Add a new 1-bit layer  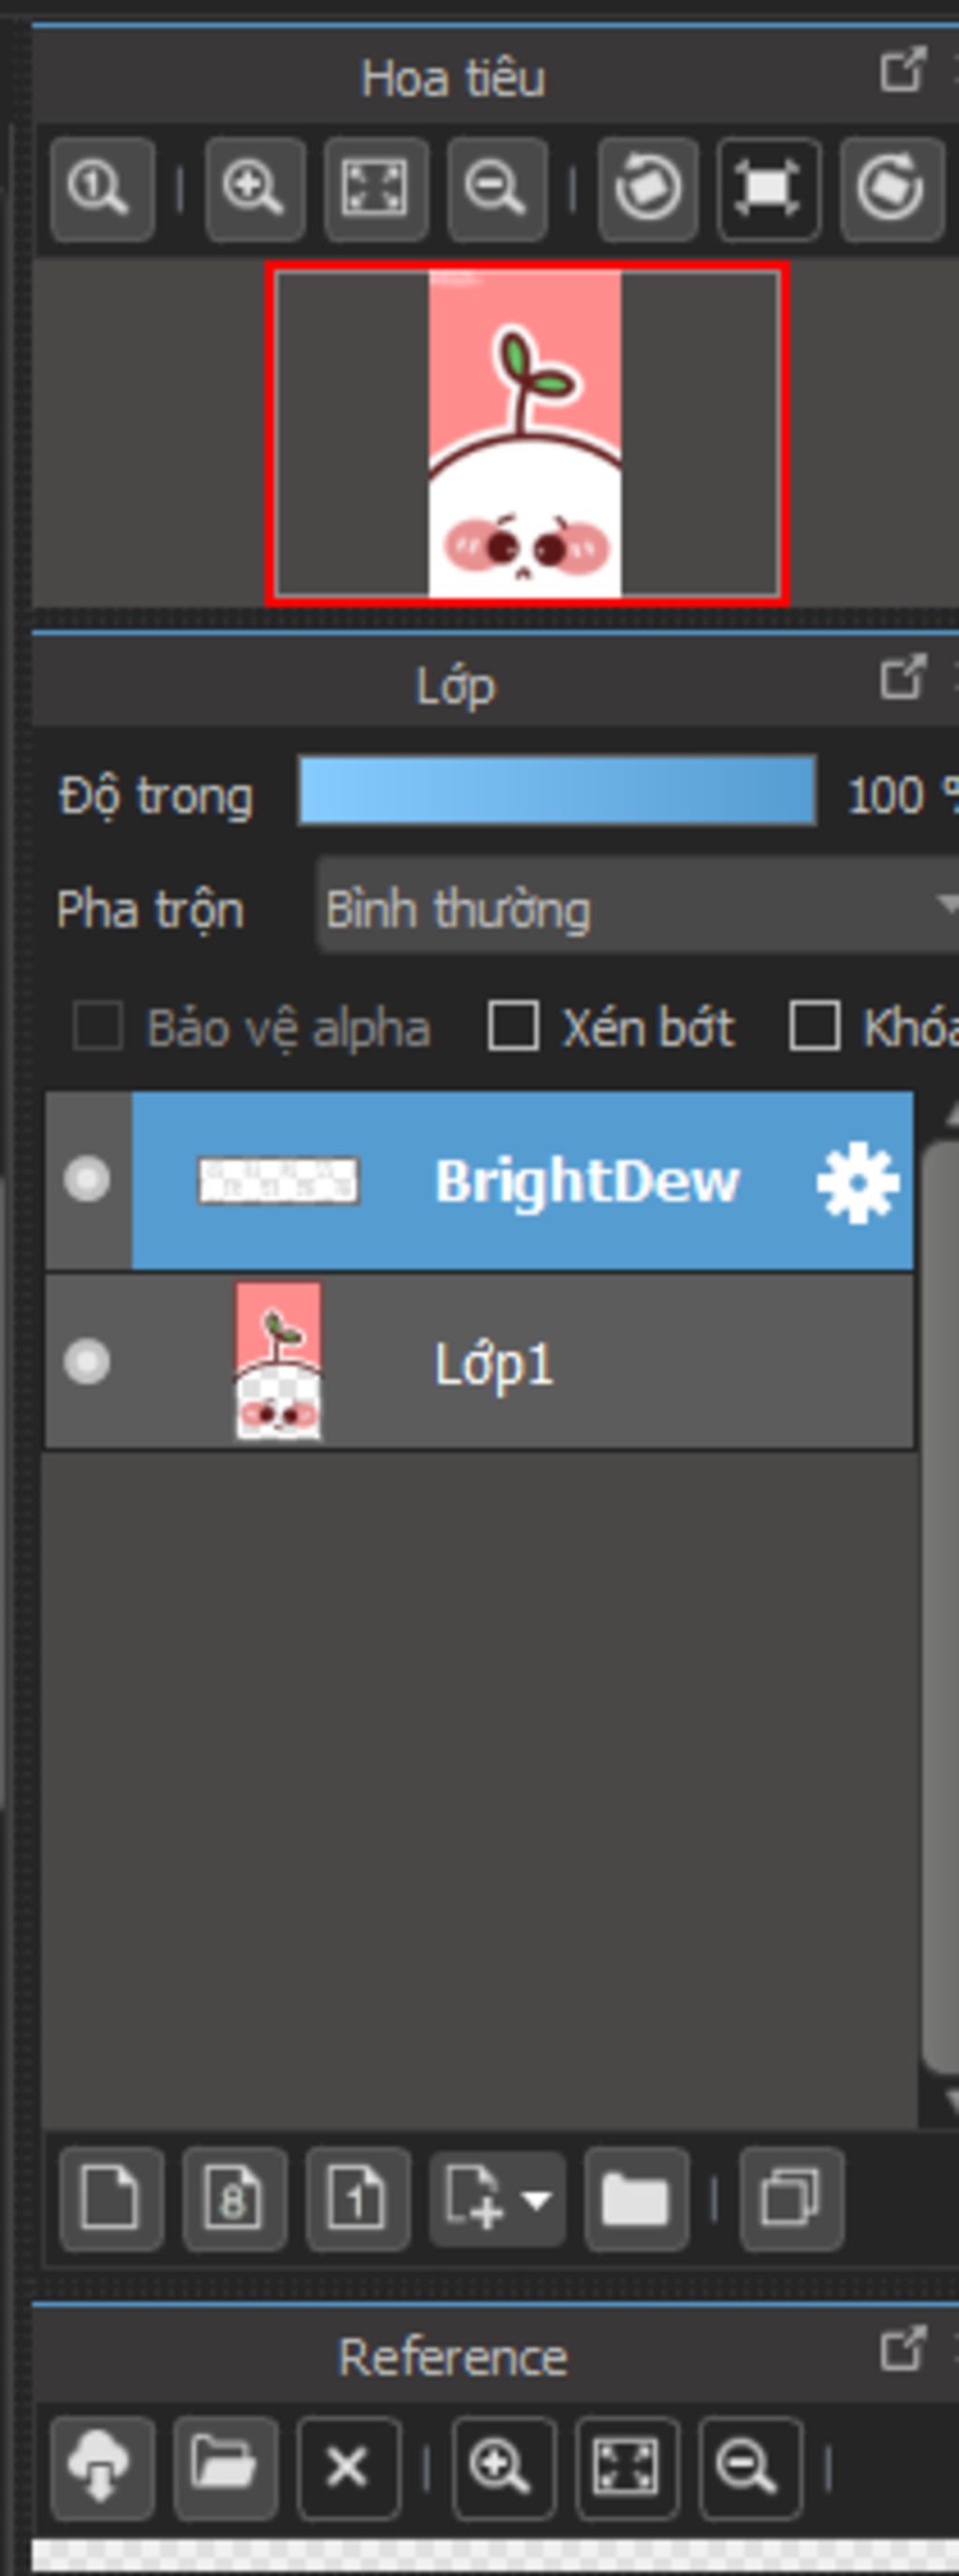click(x=357, y=2199)
